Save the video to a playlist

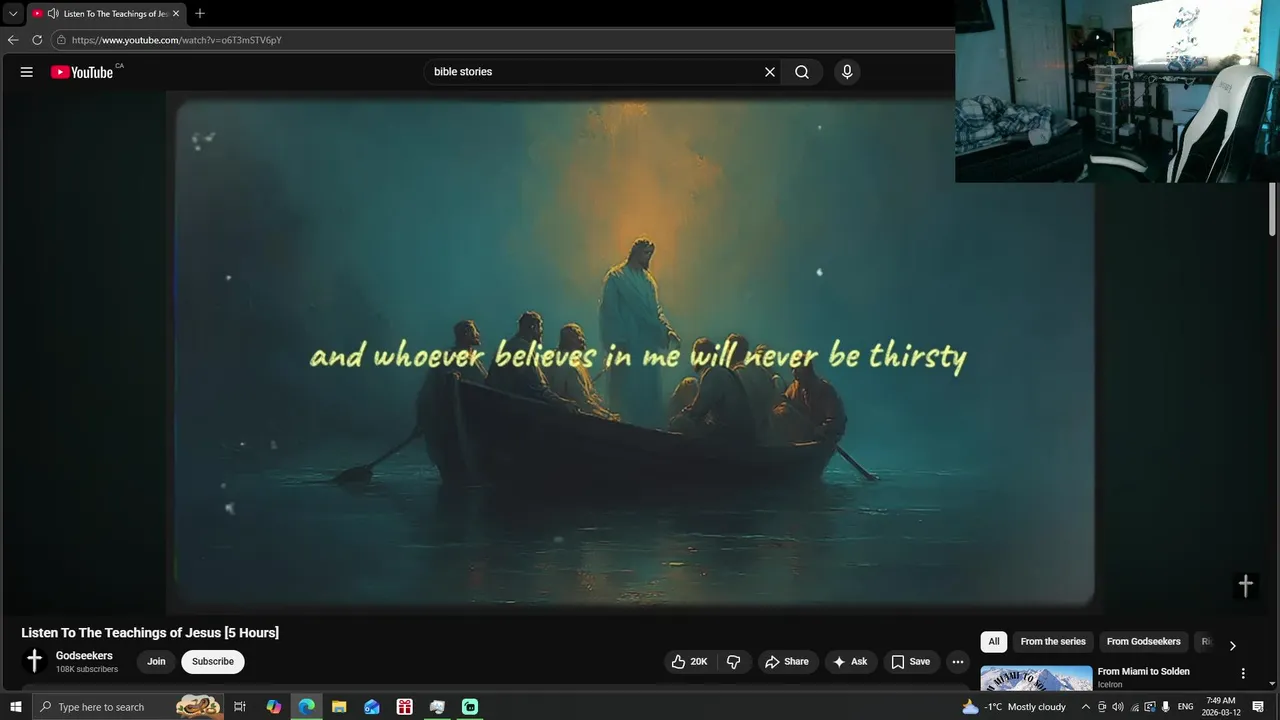(x=910, y=662)
